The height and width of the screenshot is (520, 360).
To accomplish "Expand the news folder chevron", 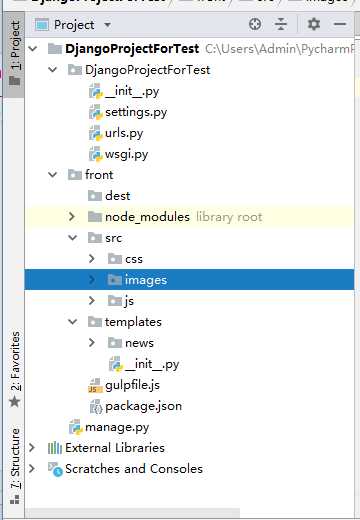I will (x=92, y=343).
